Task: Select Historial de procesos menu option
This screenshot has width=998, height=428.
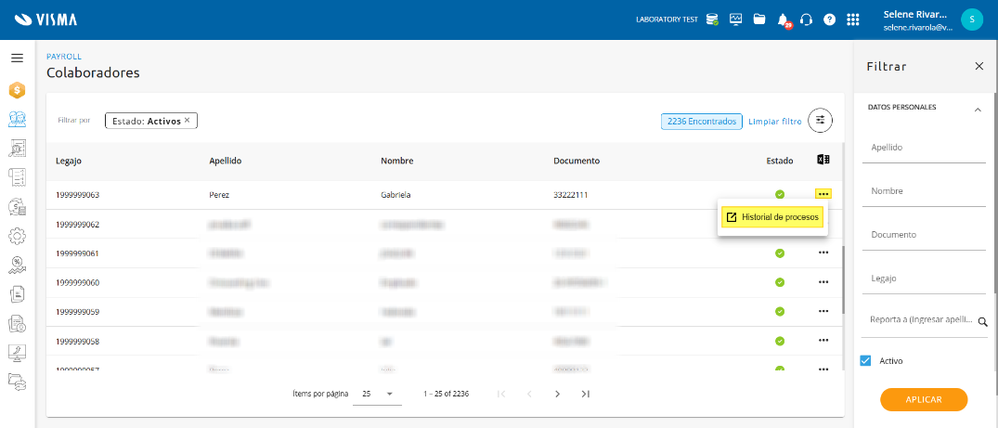Action: [772, 218]
